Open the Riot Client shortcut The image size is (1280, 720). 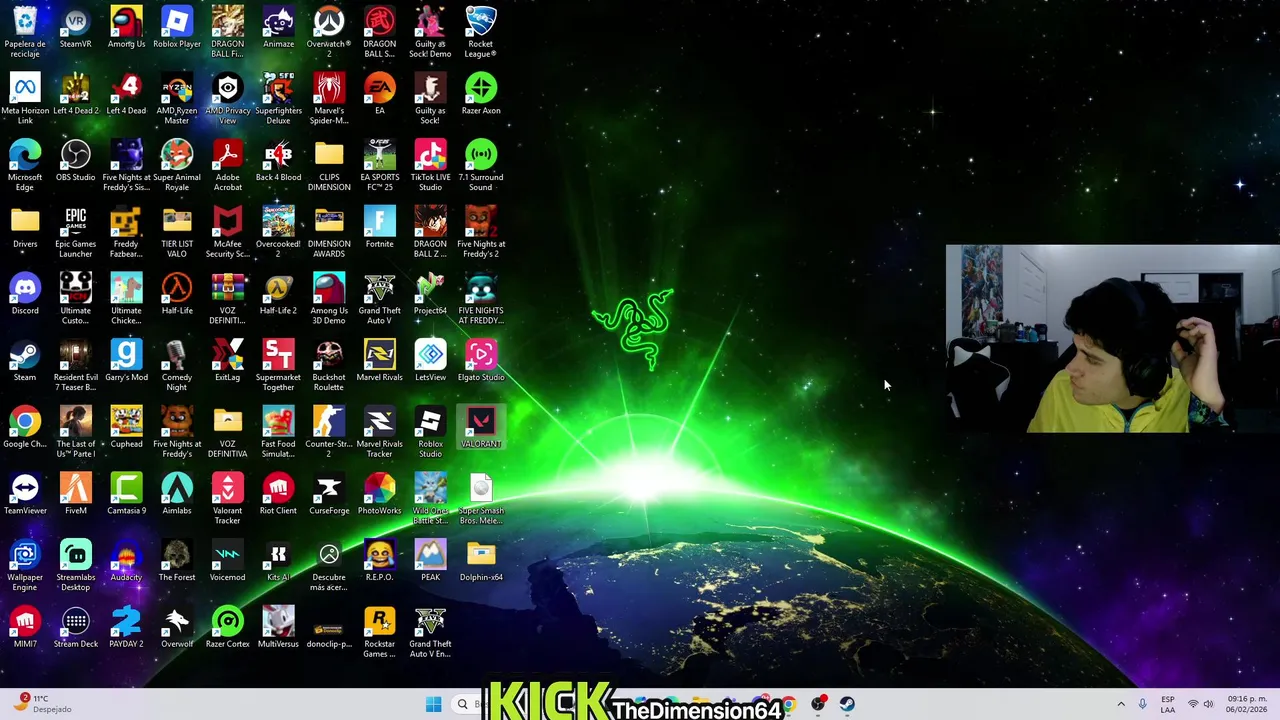tap(278, 495)
